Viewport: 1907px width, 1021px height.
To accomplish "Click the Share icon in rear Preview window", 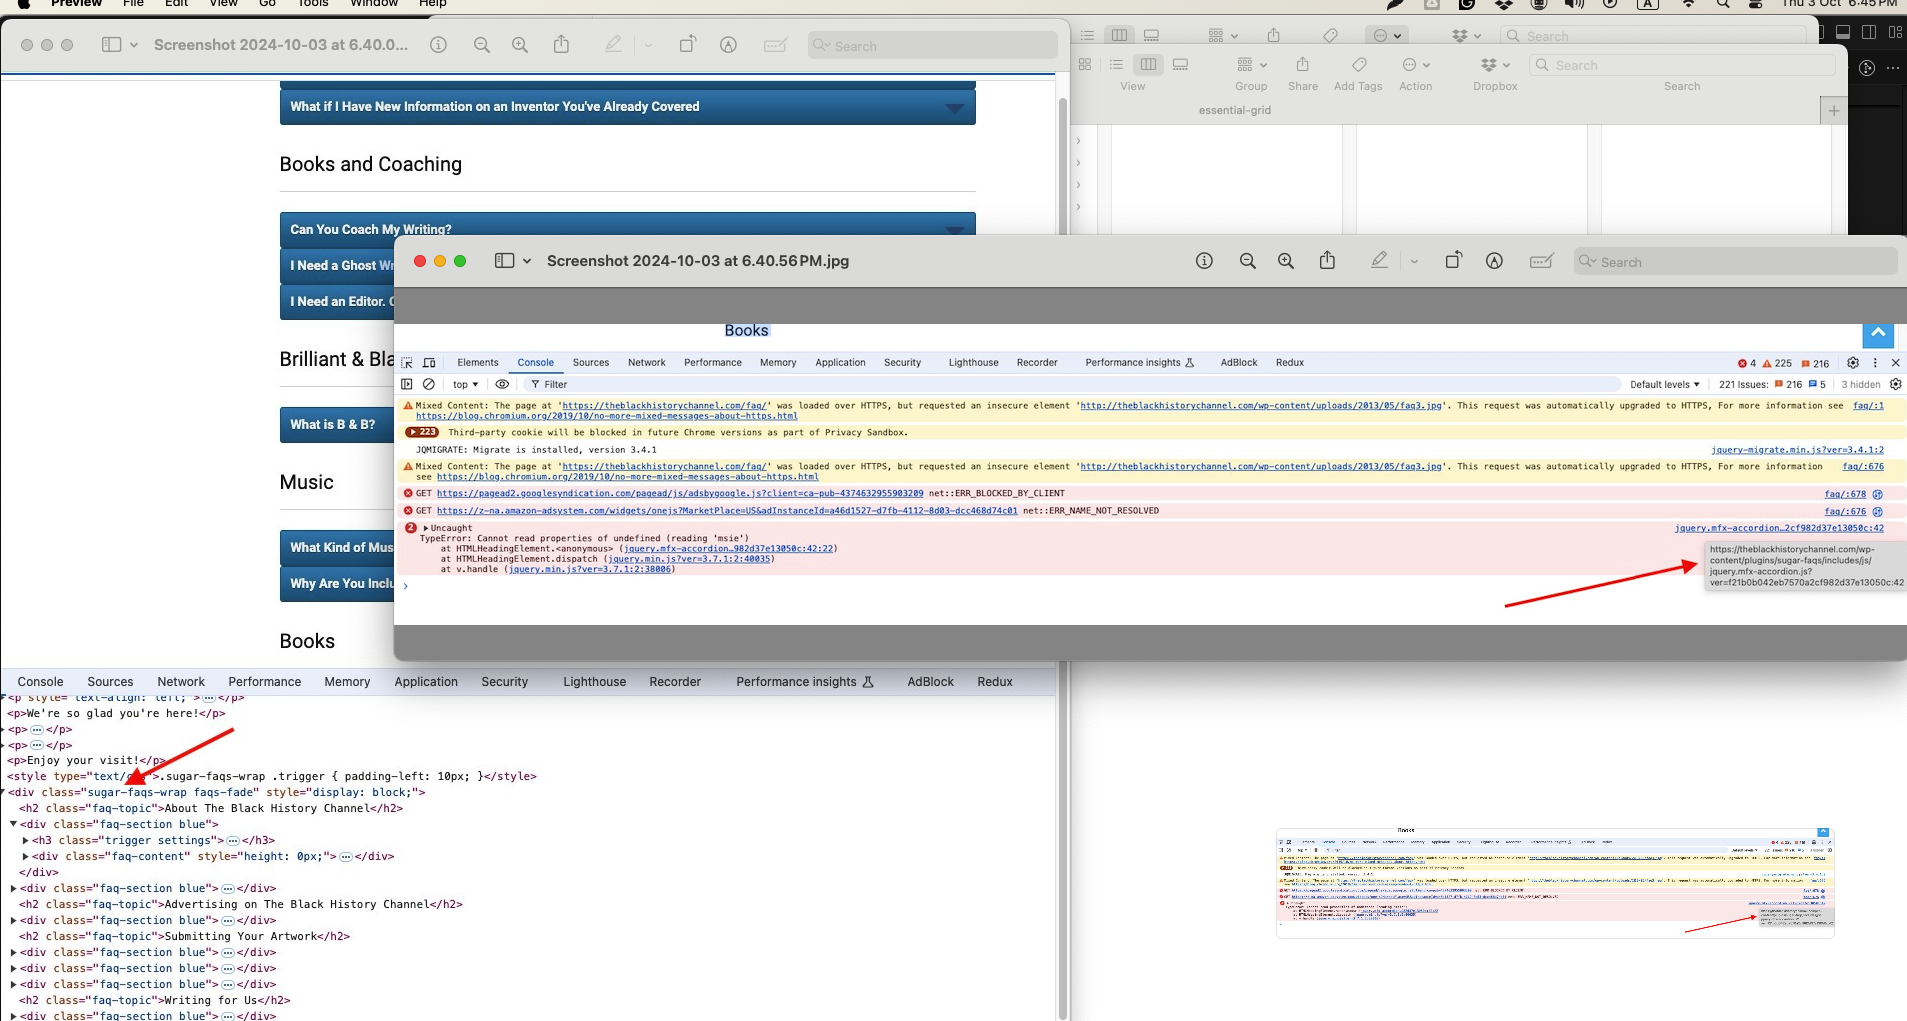I will (562, 44).
